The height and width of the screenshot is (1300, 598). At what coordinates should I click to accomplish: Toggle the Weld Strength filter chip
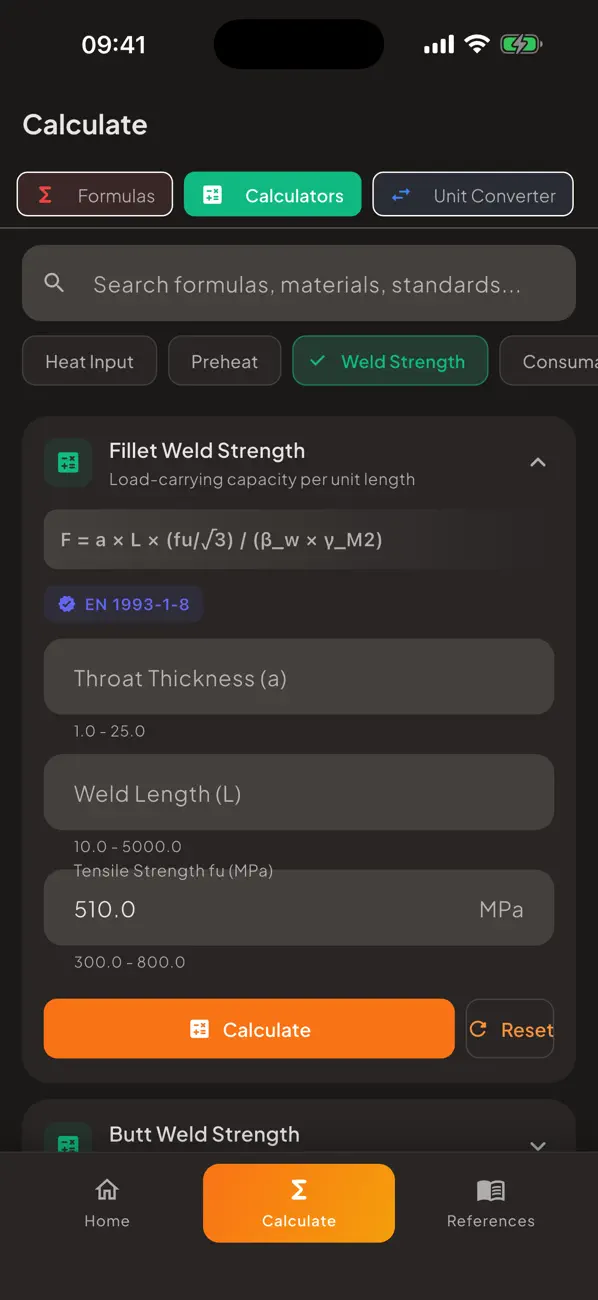(390, 361)
